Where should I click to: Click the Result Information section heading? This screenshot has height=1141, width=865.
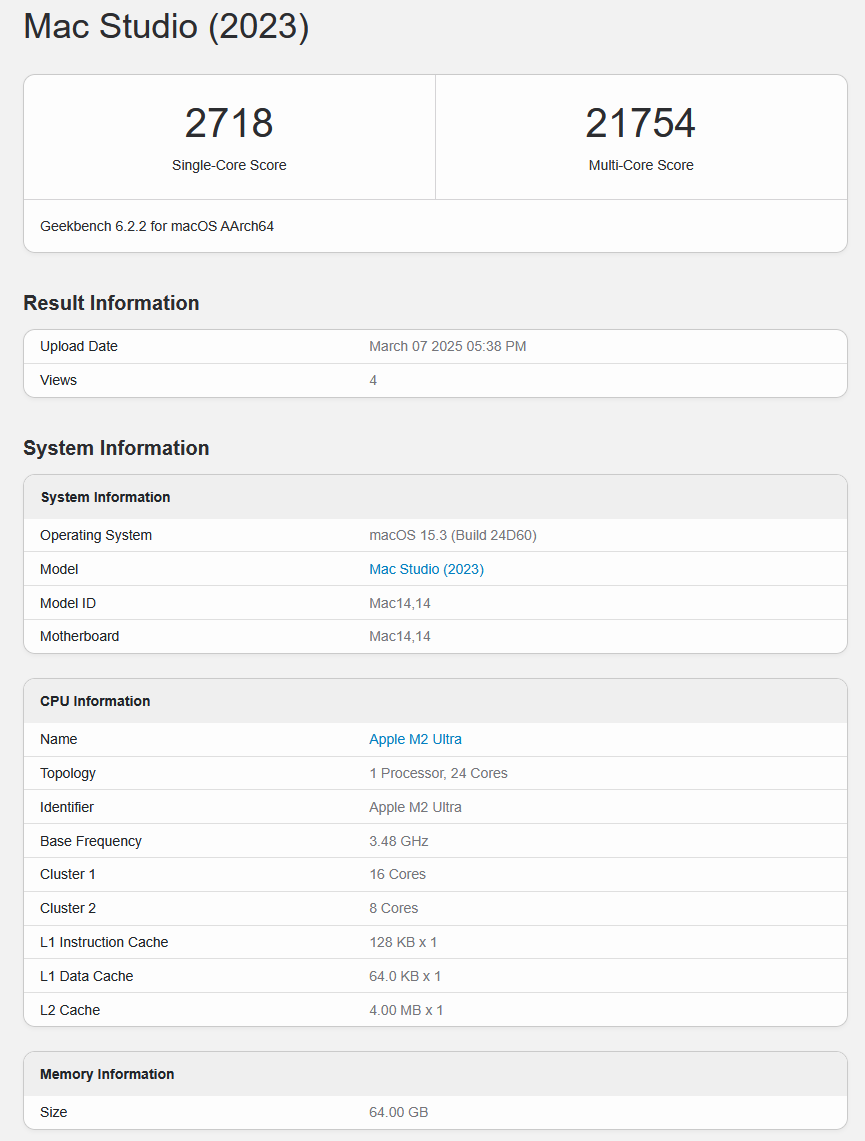(x=111, y=303)
